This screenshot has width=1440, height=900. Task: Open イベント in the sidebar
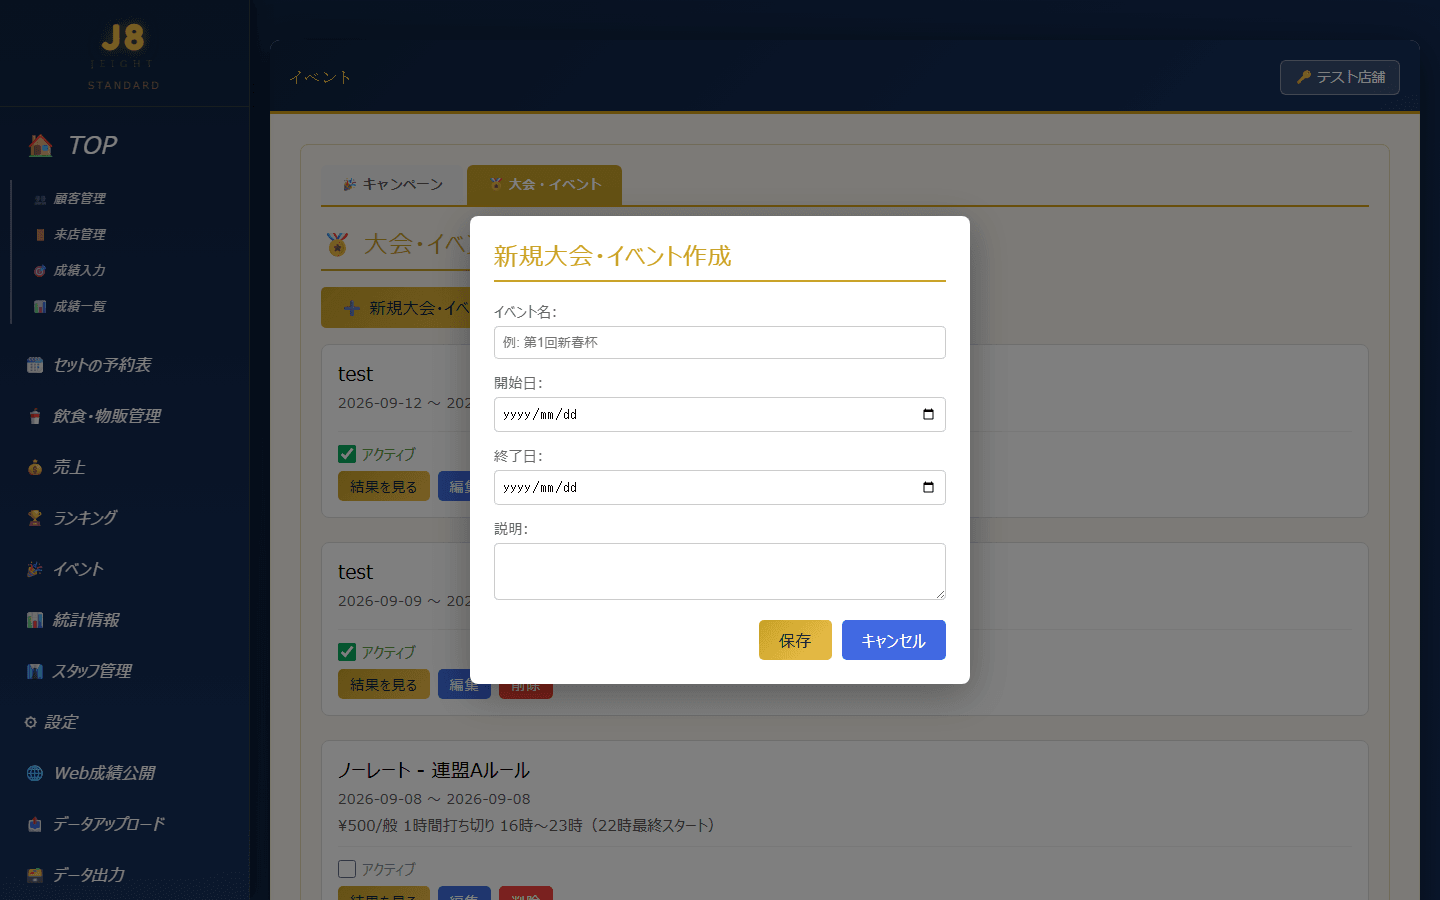(x=65, y=569)
